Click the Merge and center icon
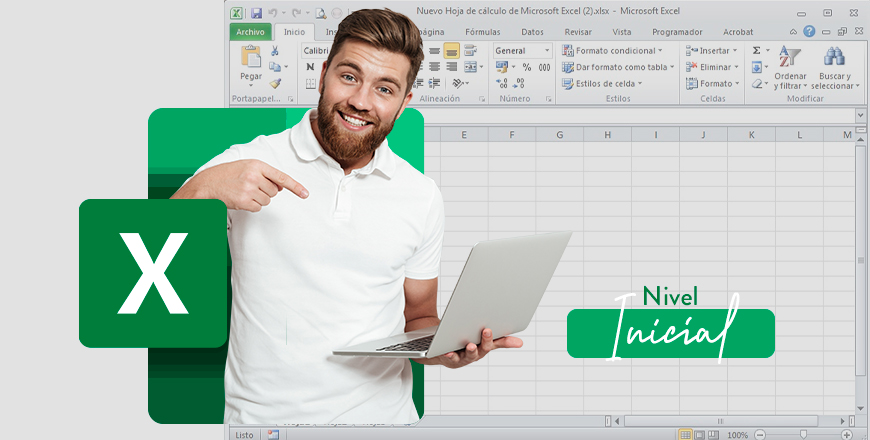The width and height of the screenshot is (870, 440). 470,67
